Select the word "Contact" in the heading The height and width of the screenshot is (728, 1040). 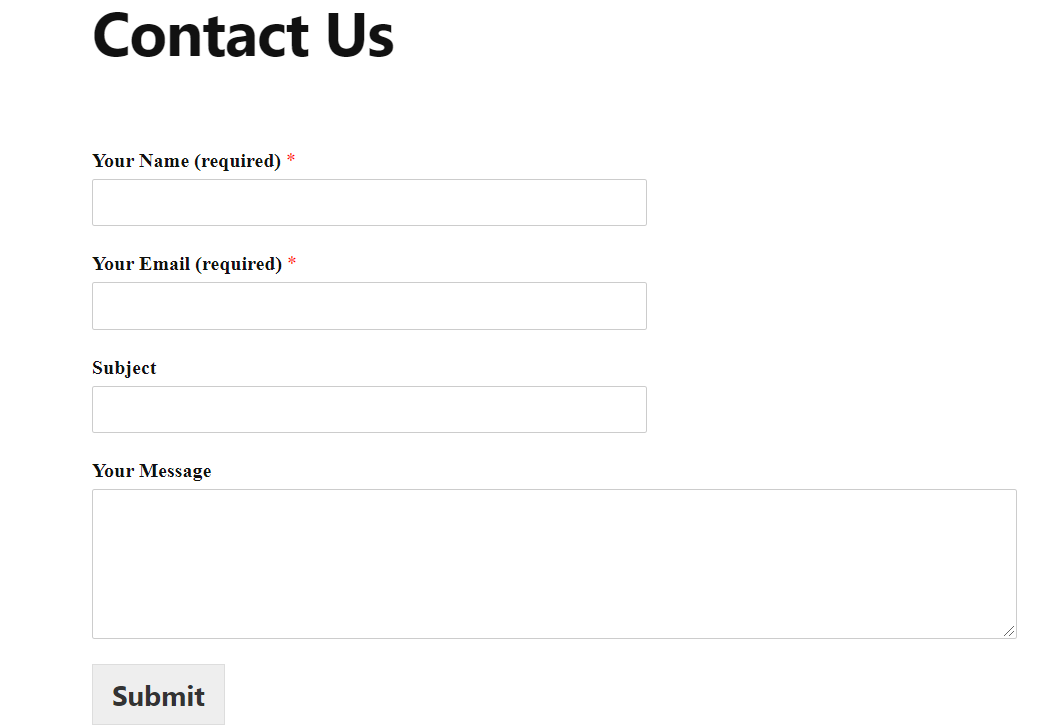201,35
